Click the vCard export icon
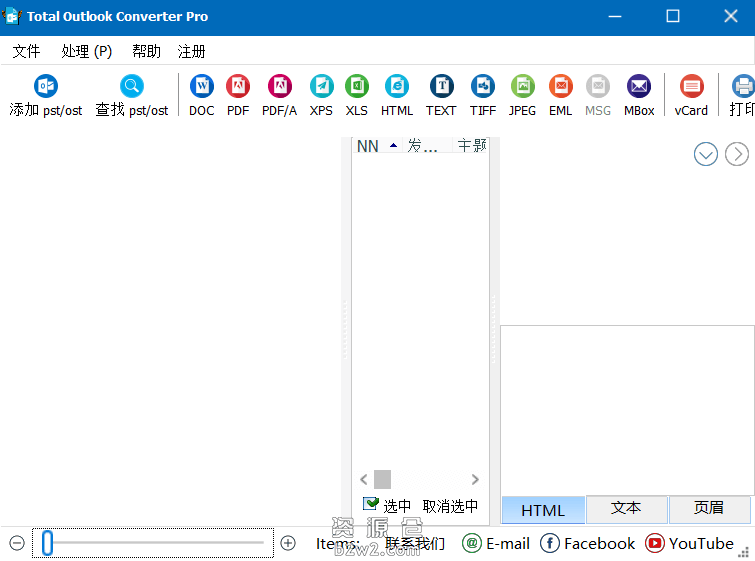This screenshot has height=561, width=755. click(x=691, y=87)
